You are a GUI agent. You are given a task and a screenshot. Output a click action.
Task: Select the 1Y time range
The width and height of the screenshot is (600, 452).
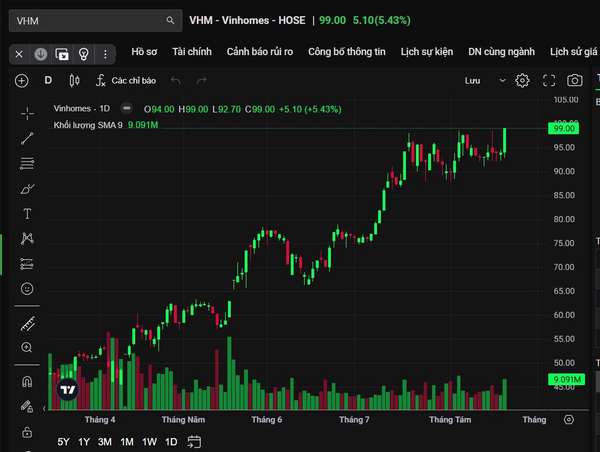[84, 442]
